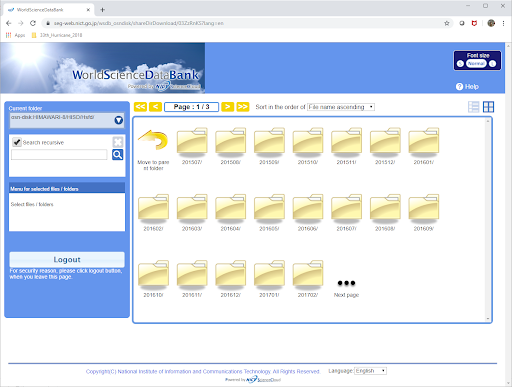
Task: Open the 201701/ folder
Action: (x=269, y=275)
